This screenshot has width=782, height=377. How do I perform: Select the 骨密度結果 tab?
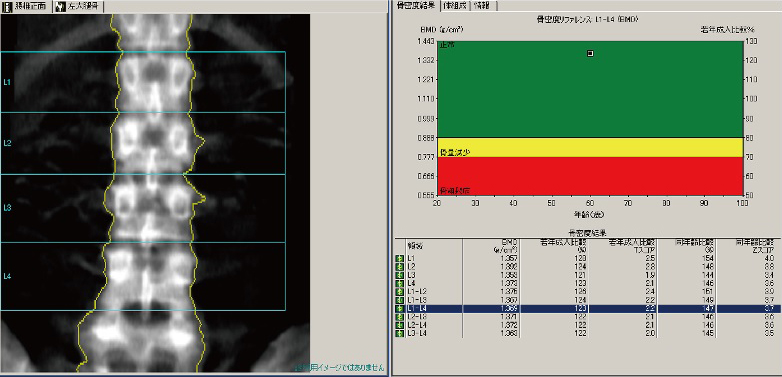click(x=415, y=5)
